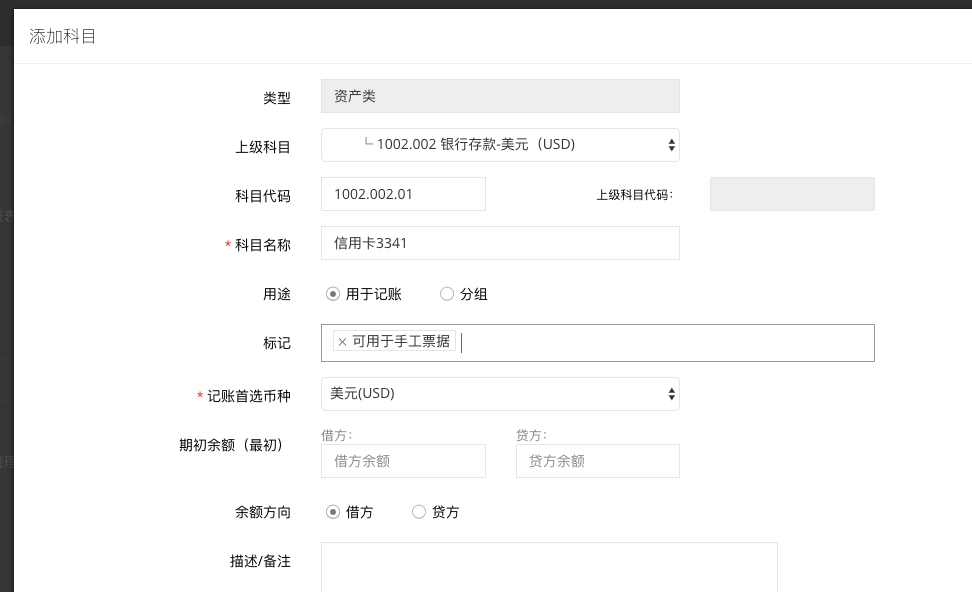Click the 添加科目 dialog title

63,37
